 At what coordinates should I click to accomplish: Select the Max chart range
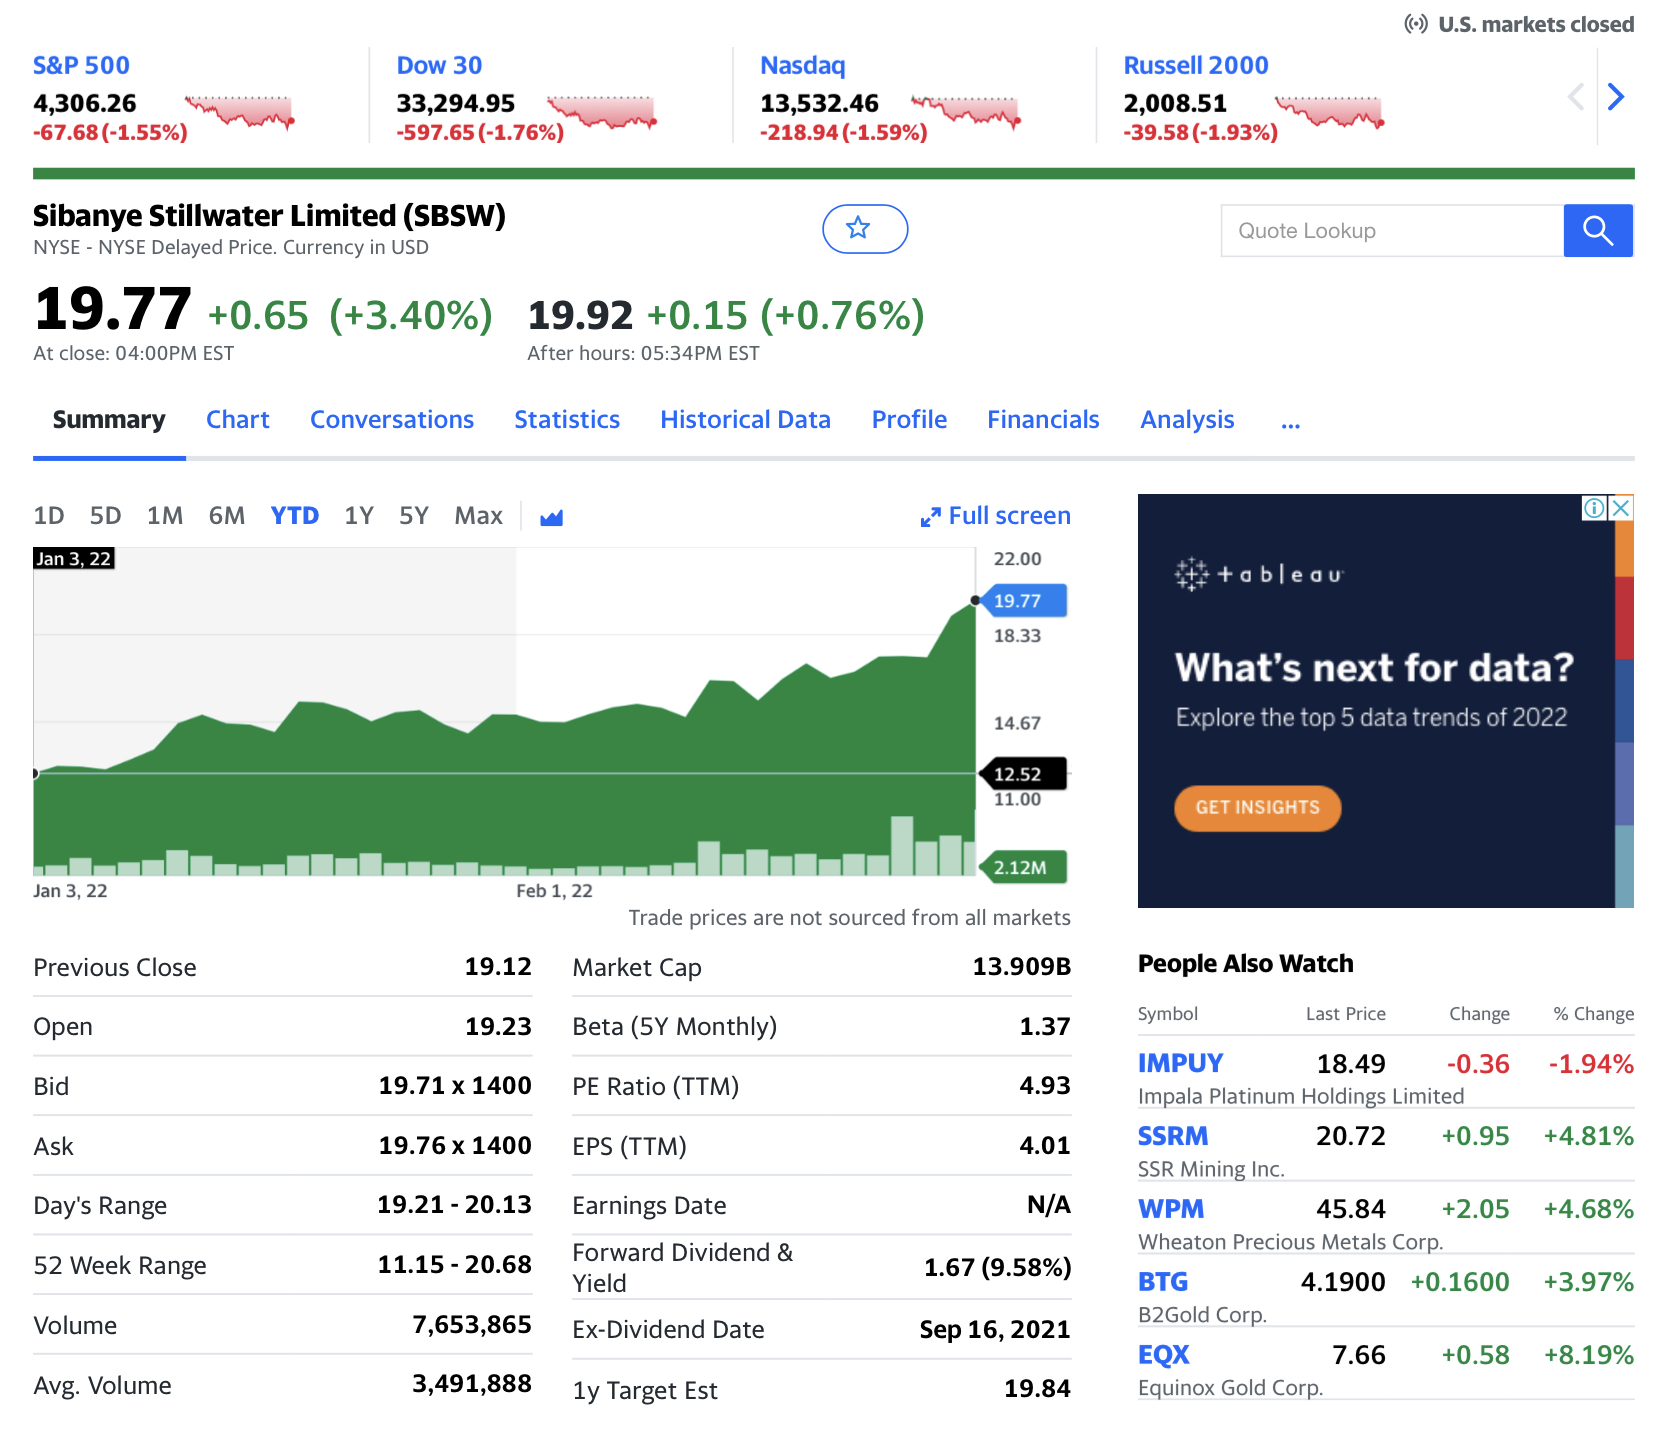pos(479,516)
